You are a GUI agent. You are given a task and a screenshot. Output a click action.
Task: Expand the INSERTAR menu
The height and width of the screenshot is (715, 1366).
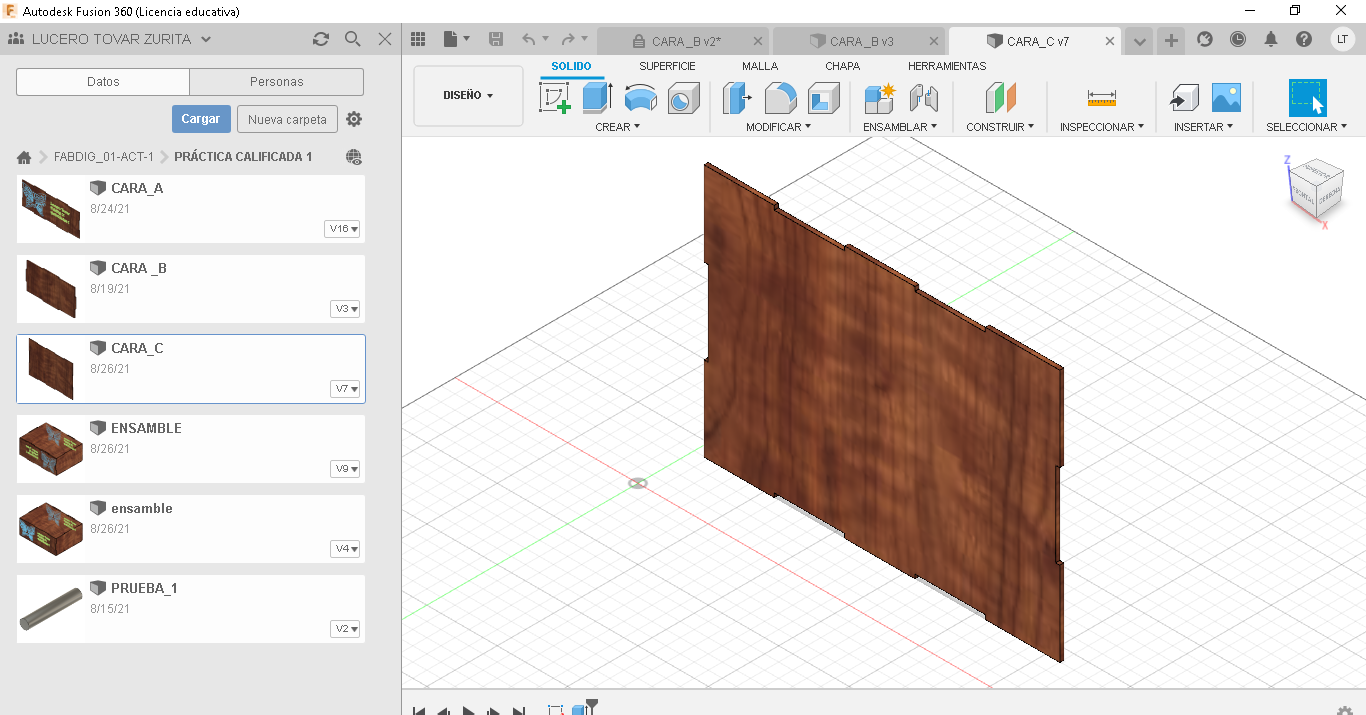click(x=1203, y=127)
